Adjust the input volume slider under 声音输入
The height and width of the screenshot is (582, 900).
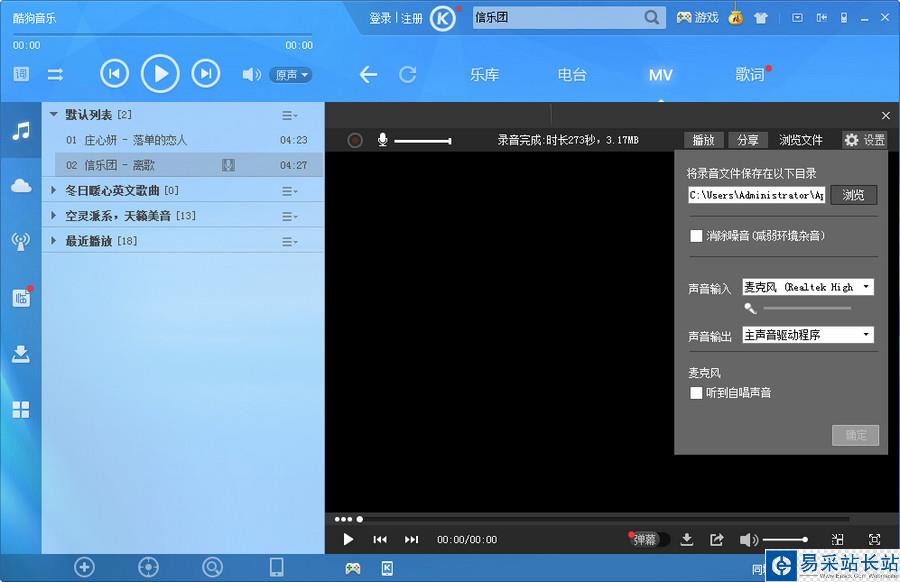pos(806,308)
